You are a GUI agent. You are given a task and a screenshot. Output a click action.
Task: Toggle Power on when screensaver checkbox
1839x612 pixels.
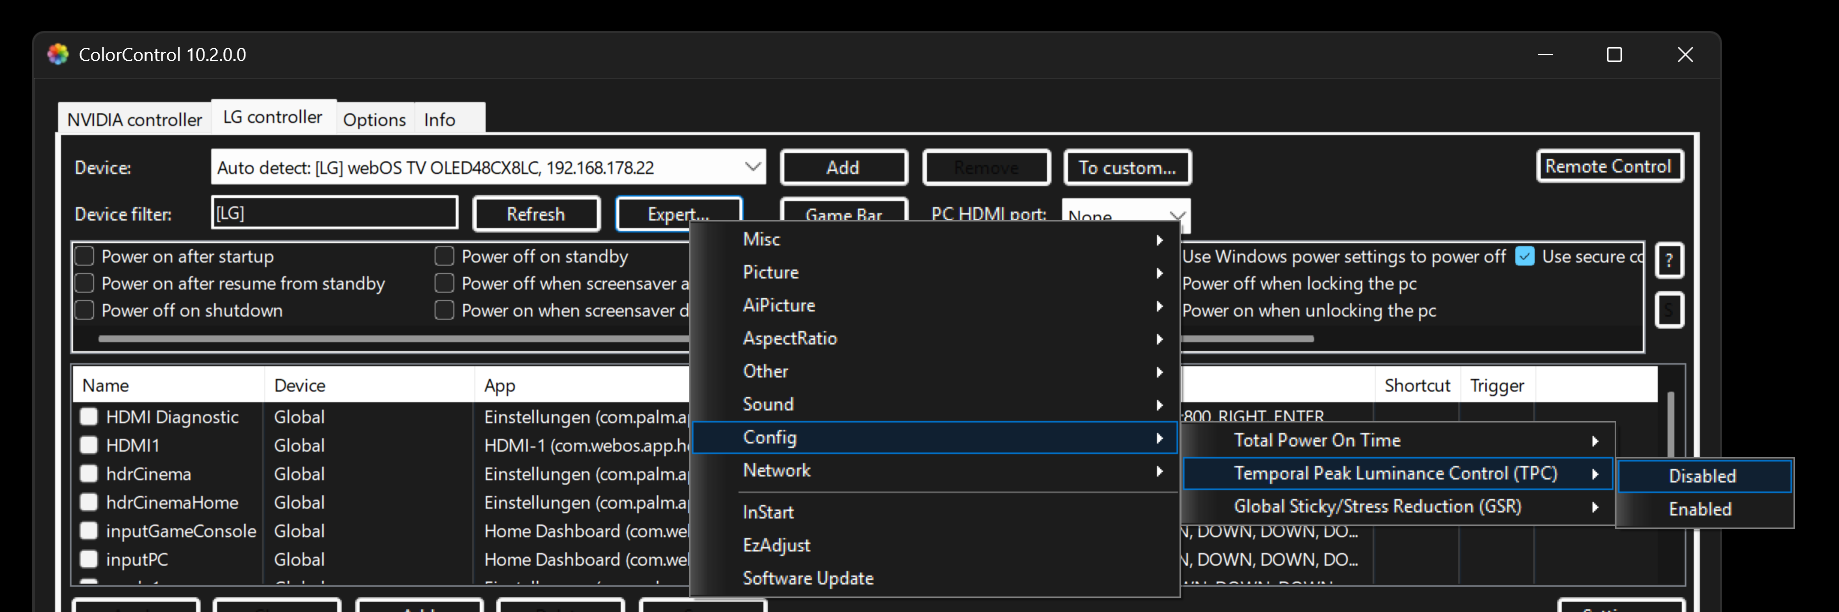tap(445, 310)
